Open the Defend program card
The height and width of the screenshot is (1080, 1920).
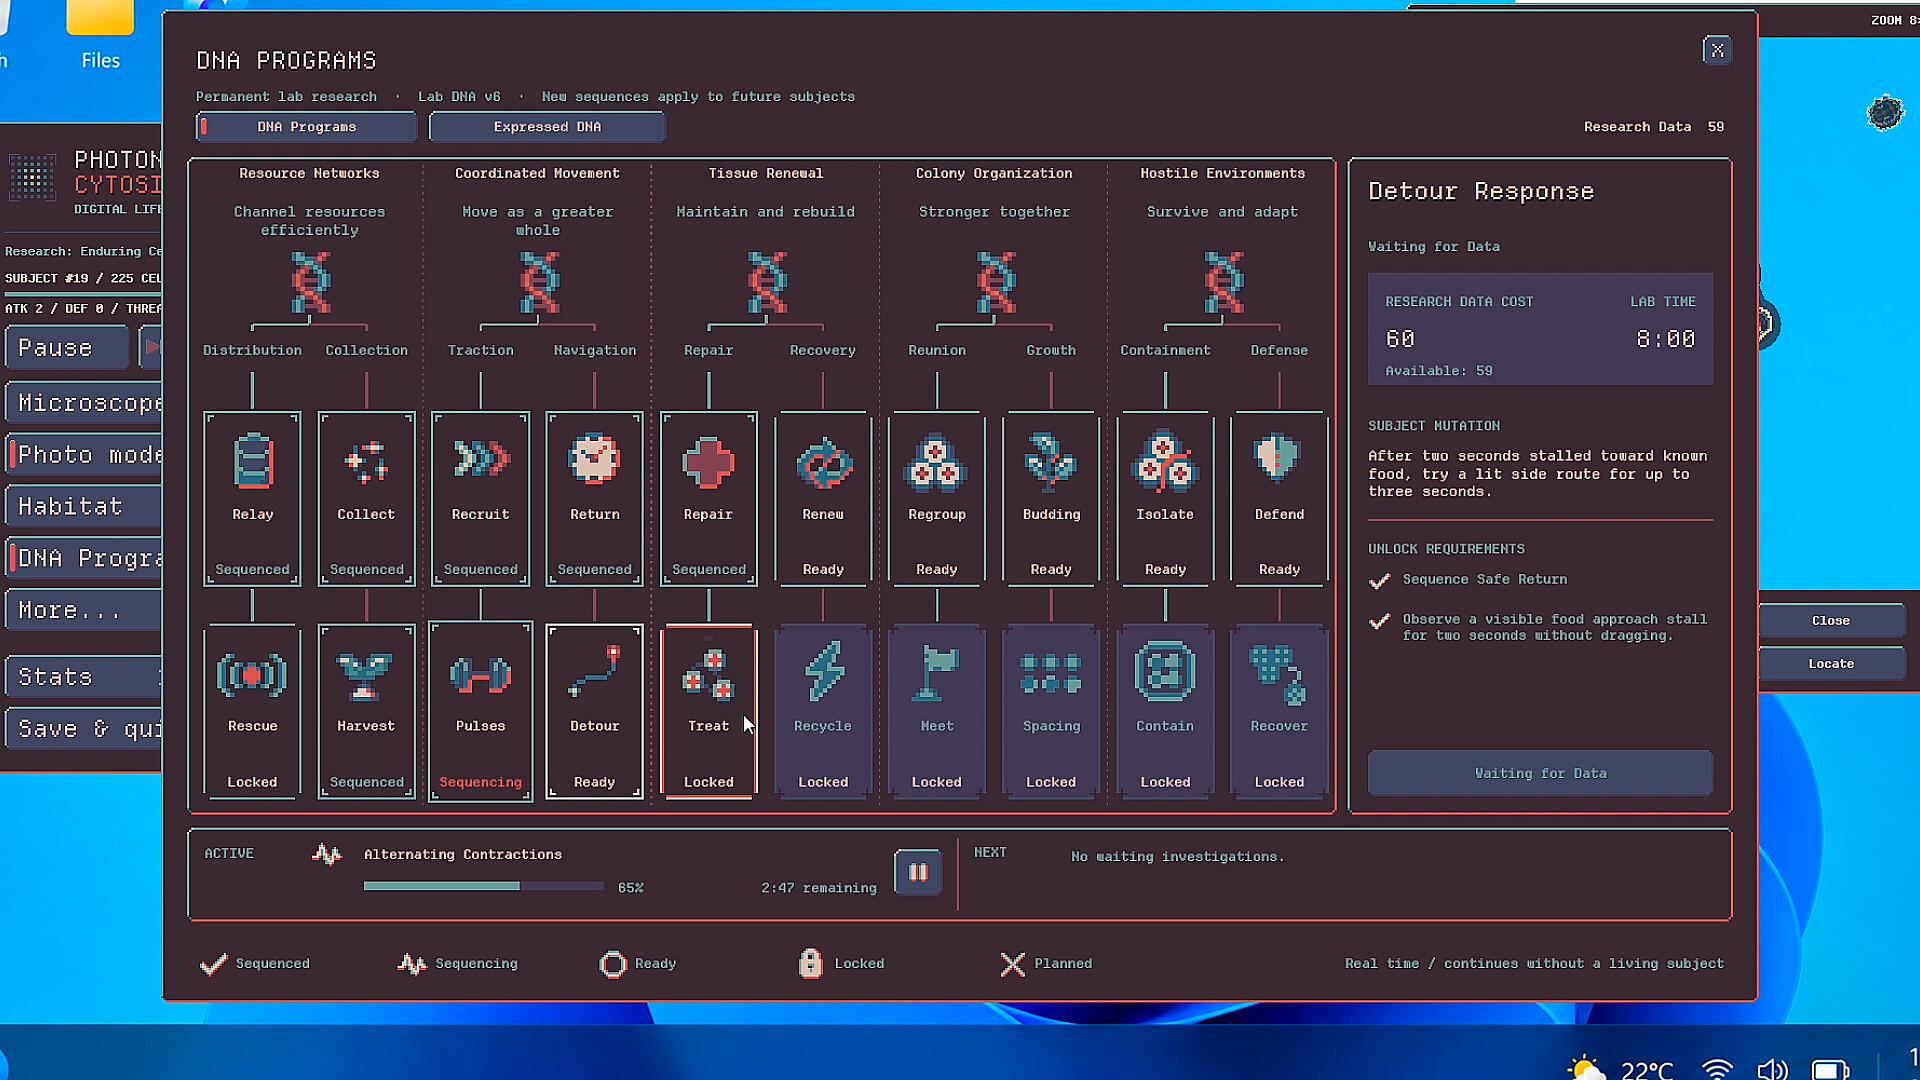tap(1279, 498)
